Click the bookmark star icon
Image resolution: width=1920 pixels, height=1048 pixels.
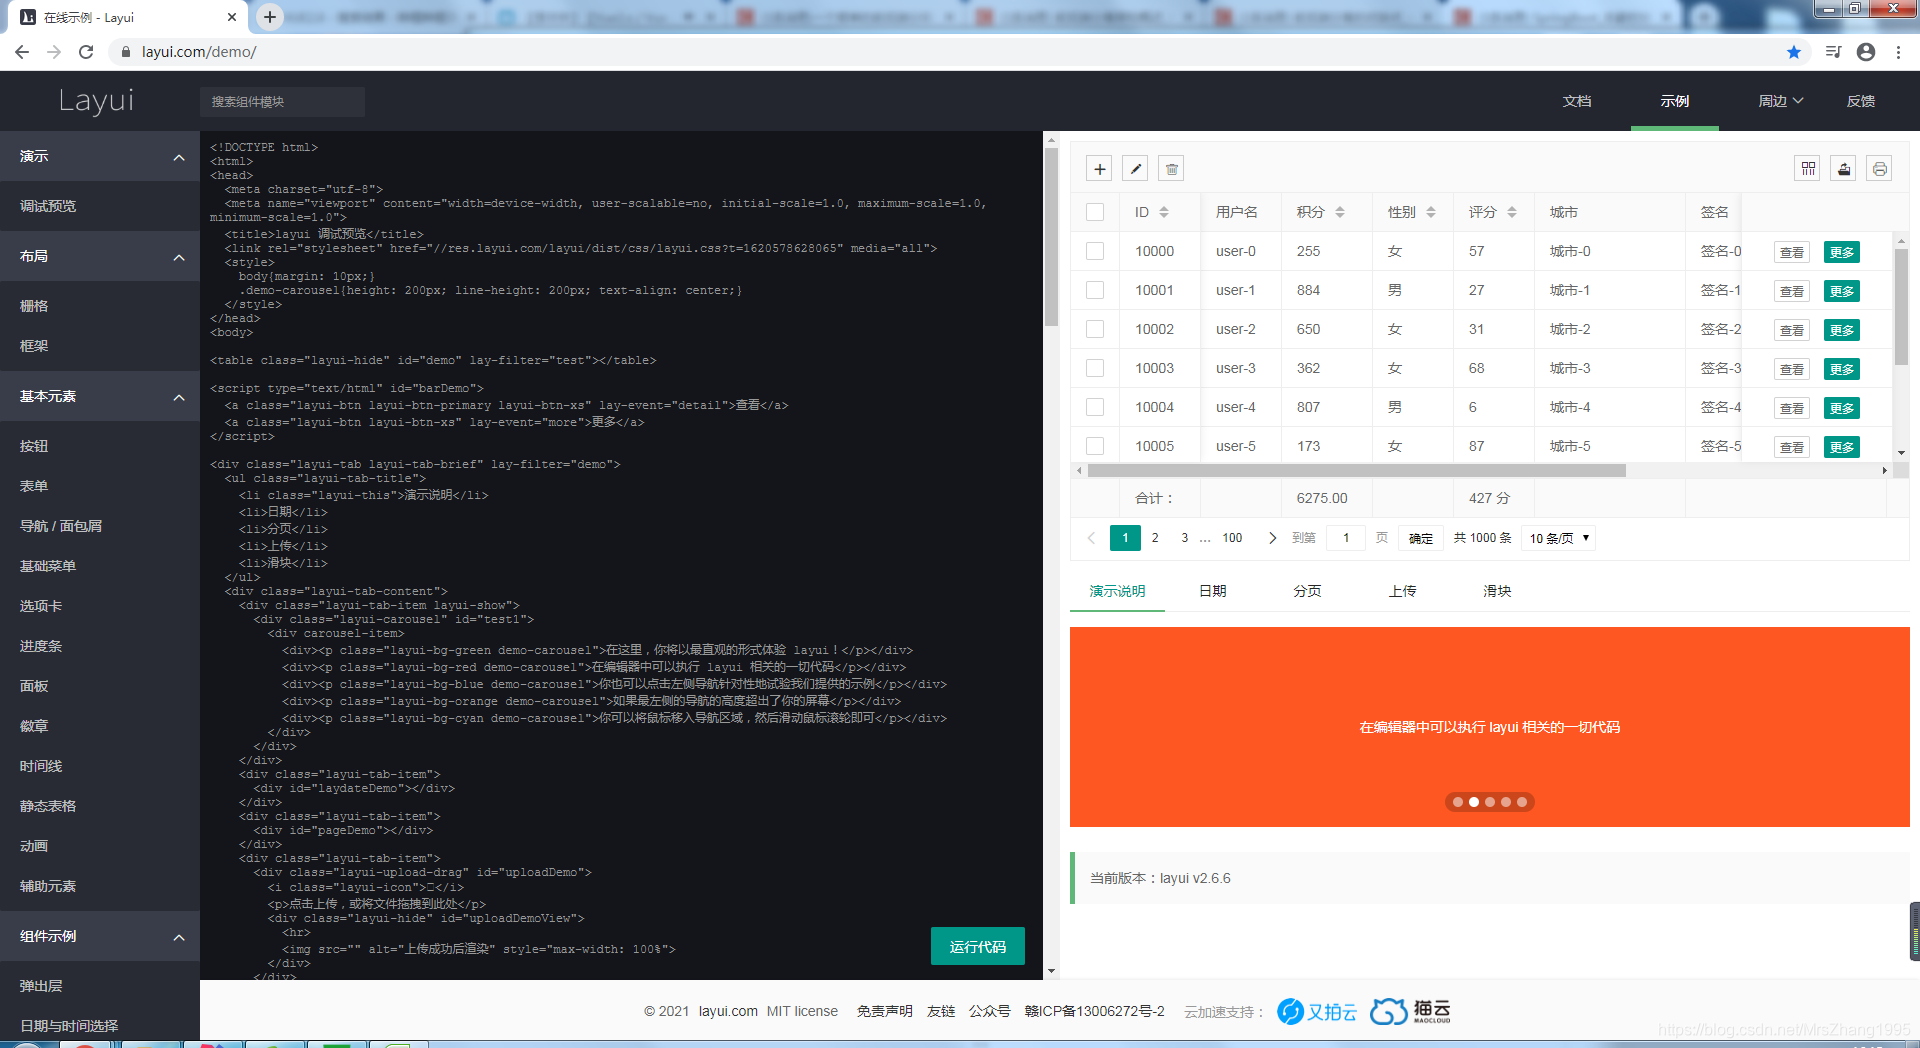tap(1794, 52)
